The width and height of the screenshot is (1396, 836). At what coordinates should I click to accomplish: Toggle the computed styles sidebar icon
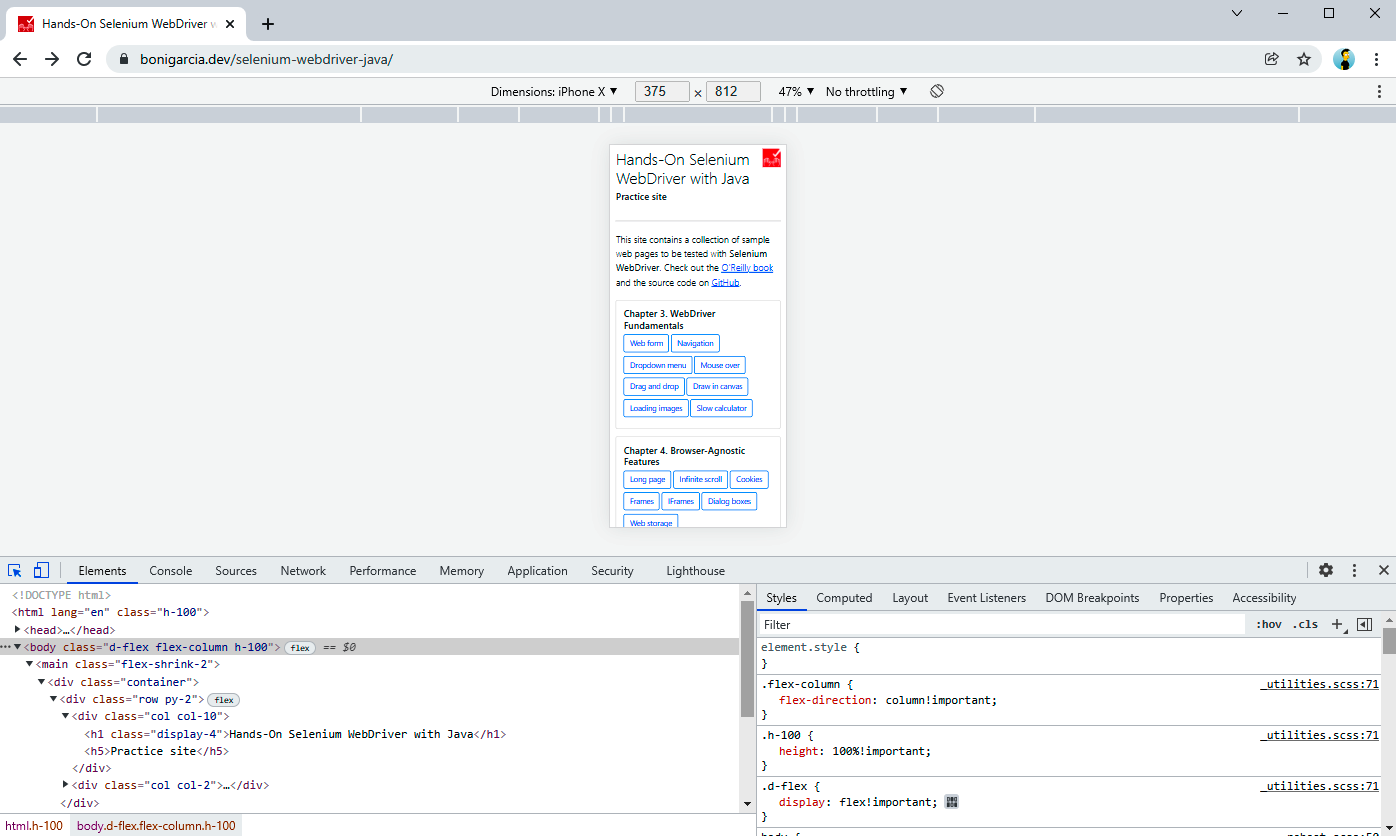pos(1364,624)
